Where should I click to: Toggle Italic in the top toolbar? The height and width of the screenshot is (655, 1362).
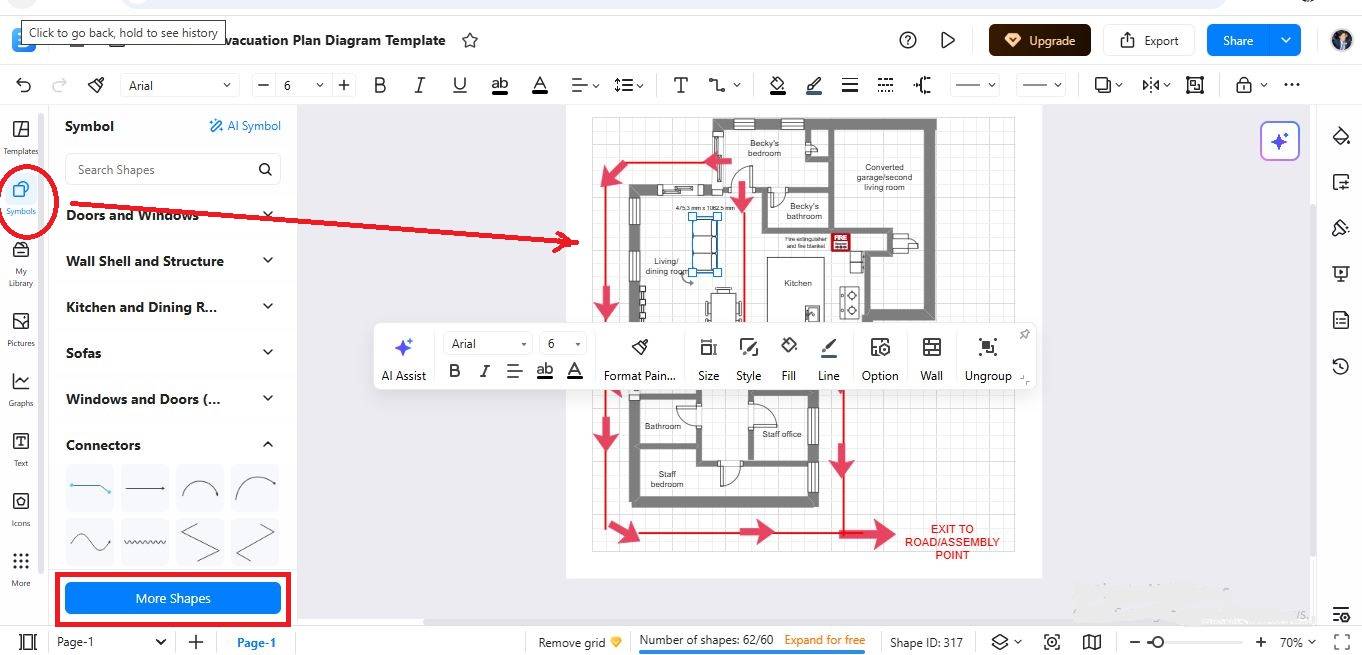pos(420,85)
